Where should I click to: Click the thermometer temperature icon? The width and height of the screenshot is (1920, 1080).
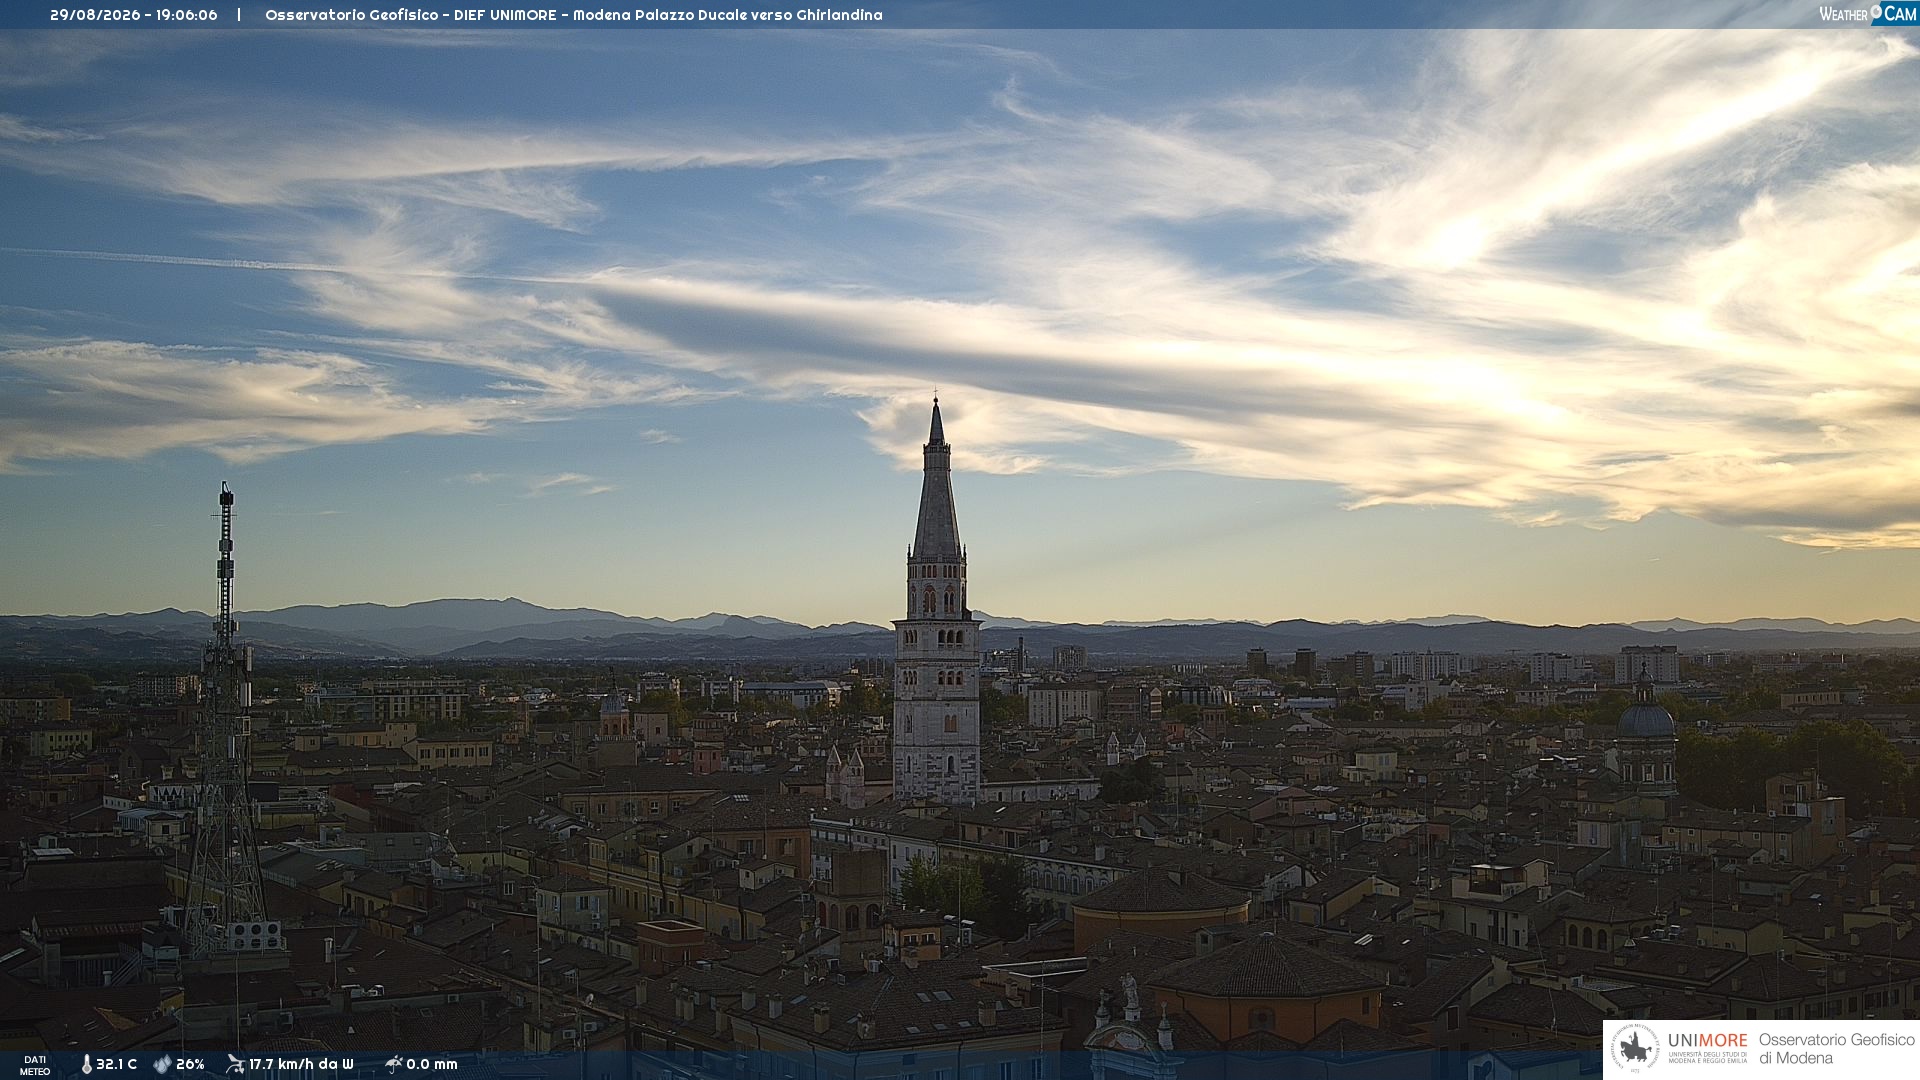[86, 1064]
